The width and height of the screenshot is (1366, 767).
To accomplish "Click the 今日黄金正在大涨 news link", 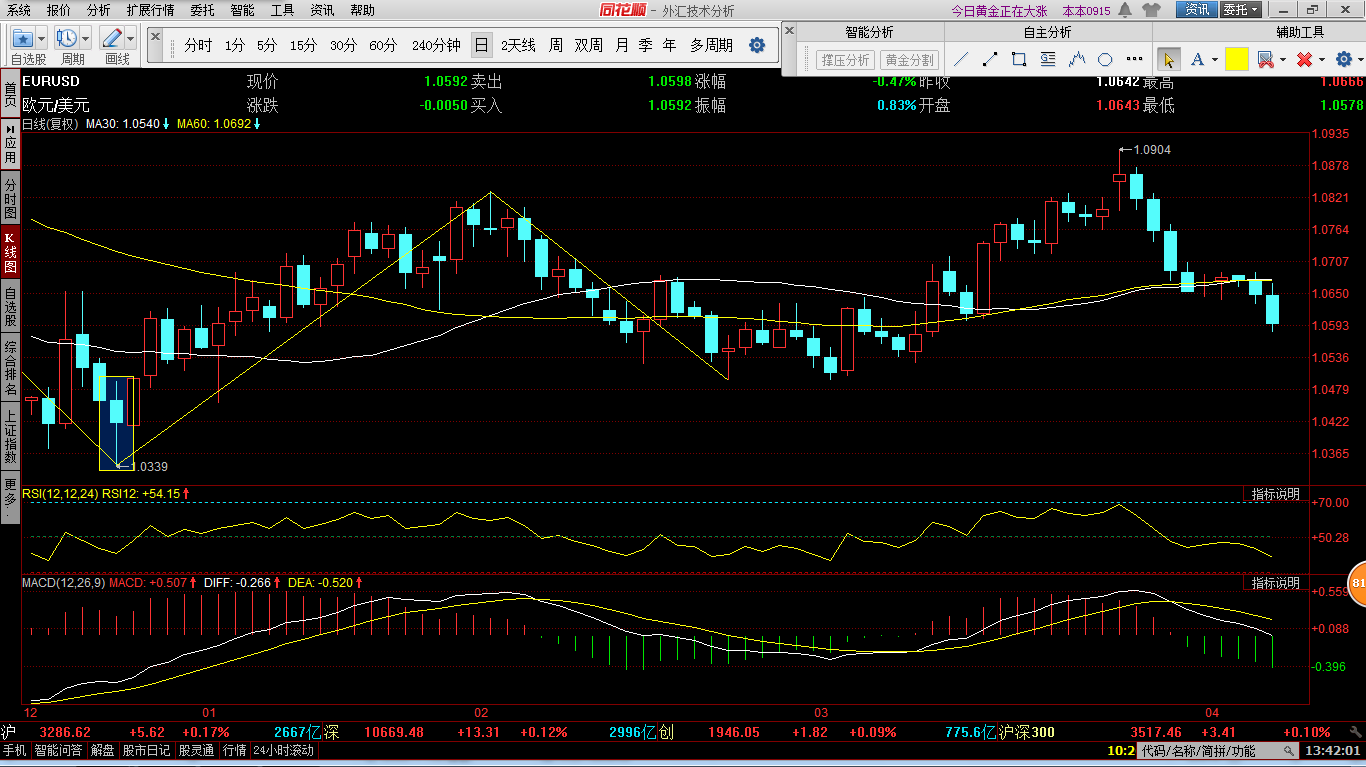I will click(x=1001, y=10).
